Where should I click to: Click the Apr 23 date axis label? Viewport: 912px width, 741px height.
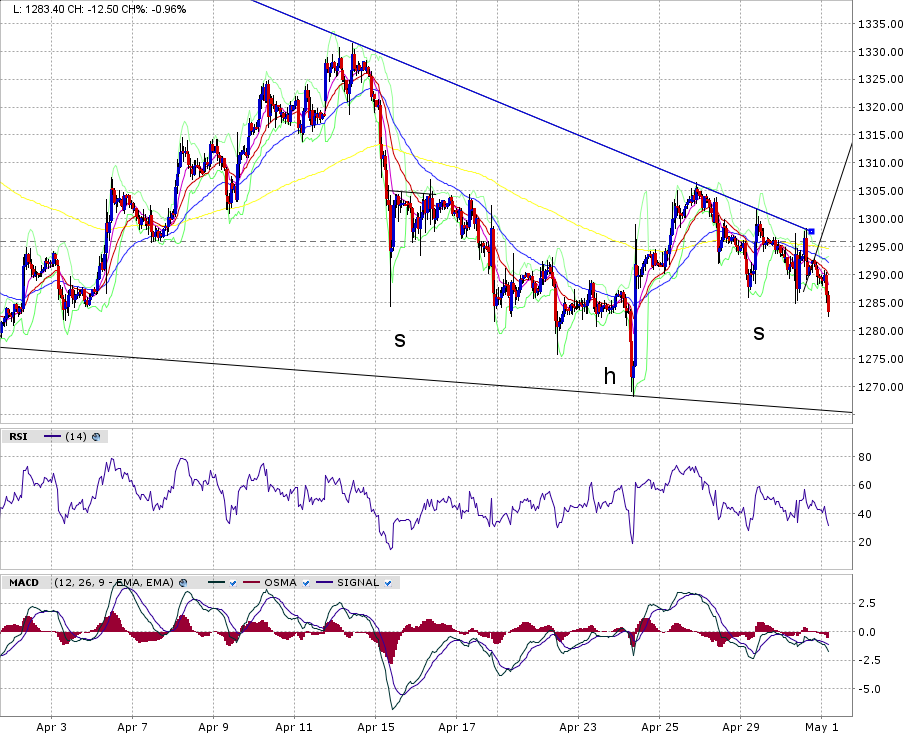pos(578,727)
